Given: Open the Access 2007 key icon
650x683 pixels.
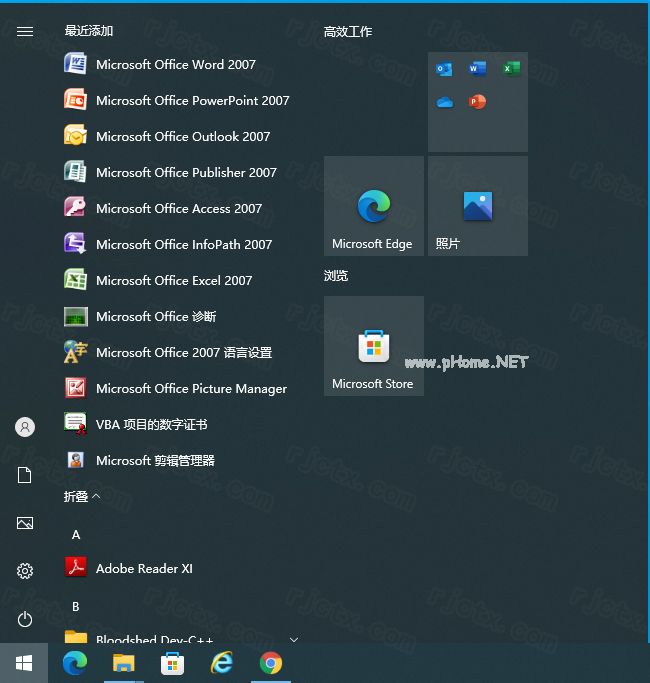Looking at the screenshot, I should pyautogui.click(x=75, y=208).
